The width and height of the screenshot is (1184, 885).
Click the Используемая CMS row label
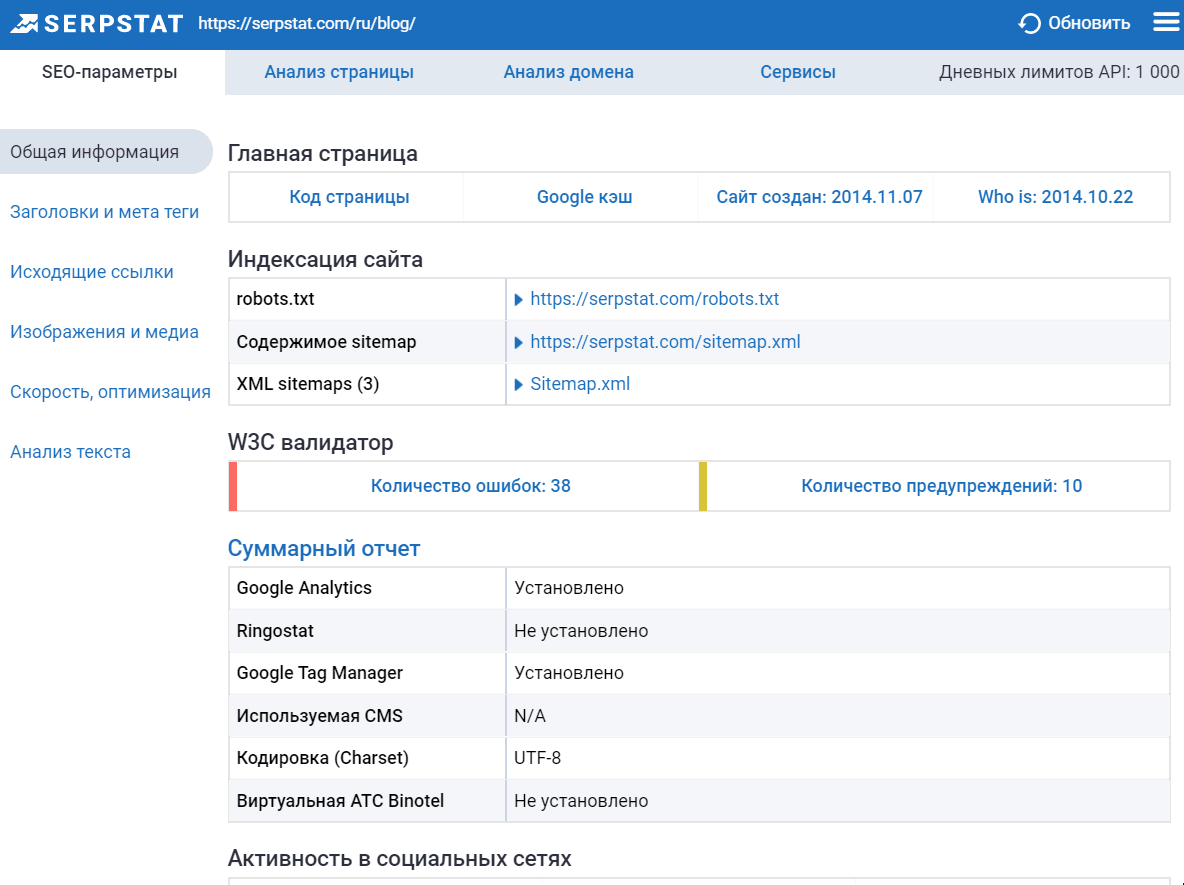319,716
